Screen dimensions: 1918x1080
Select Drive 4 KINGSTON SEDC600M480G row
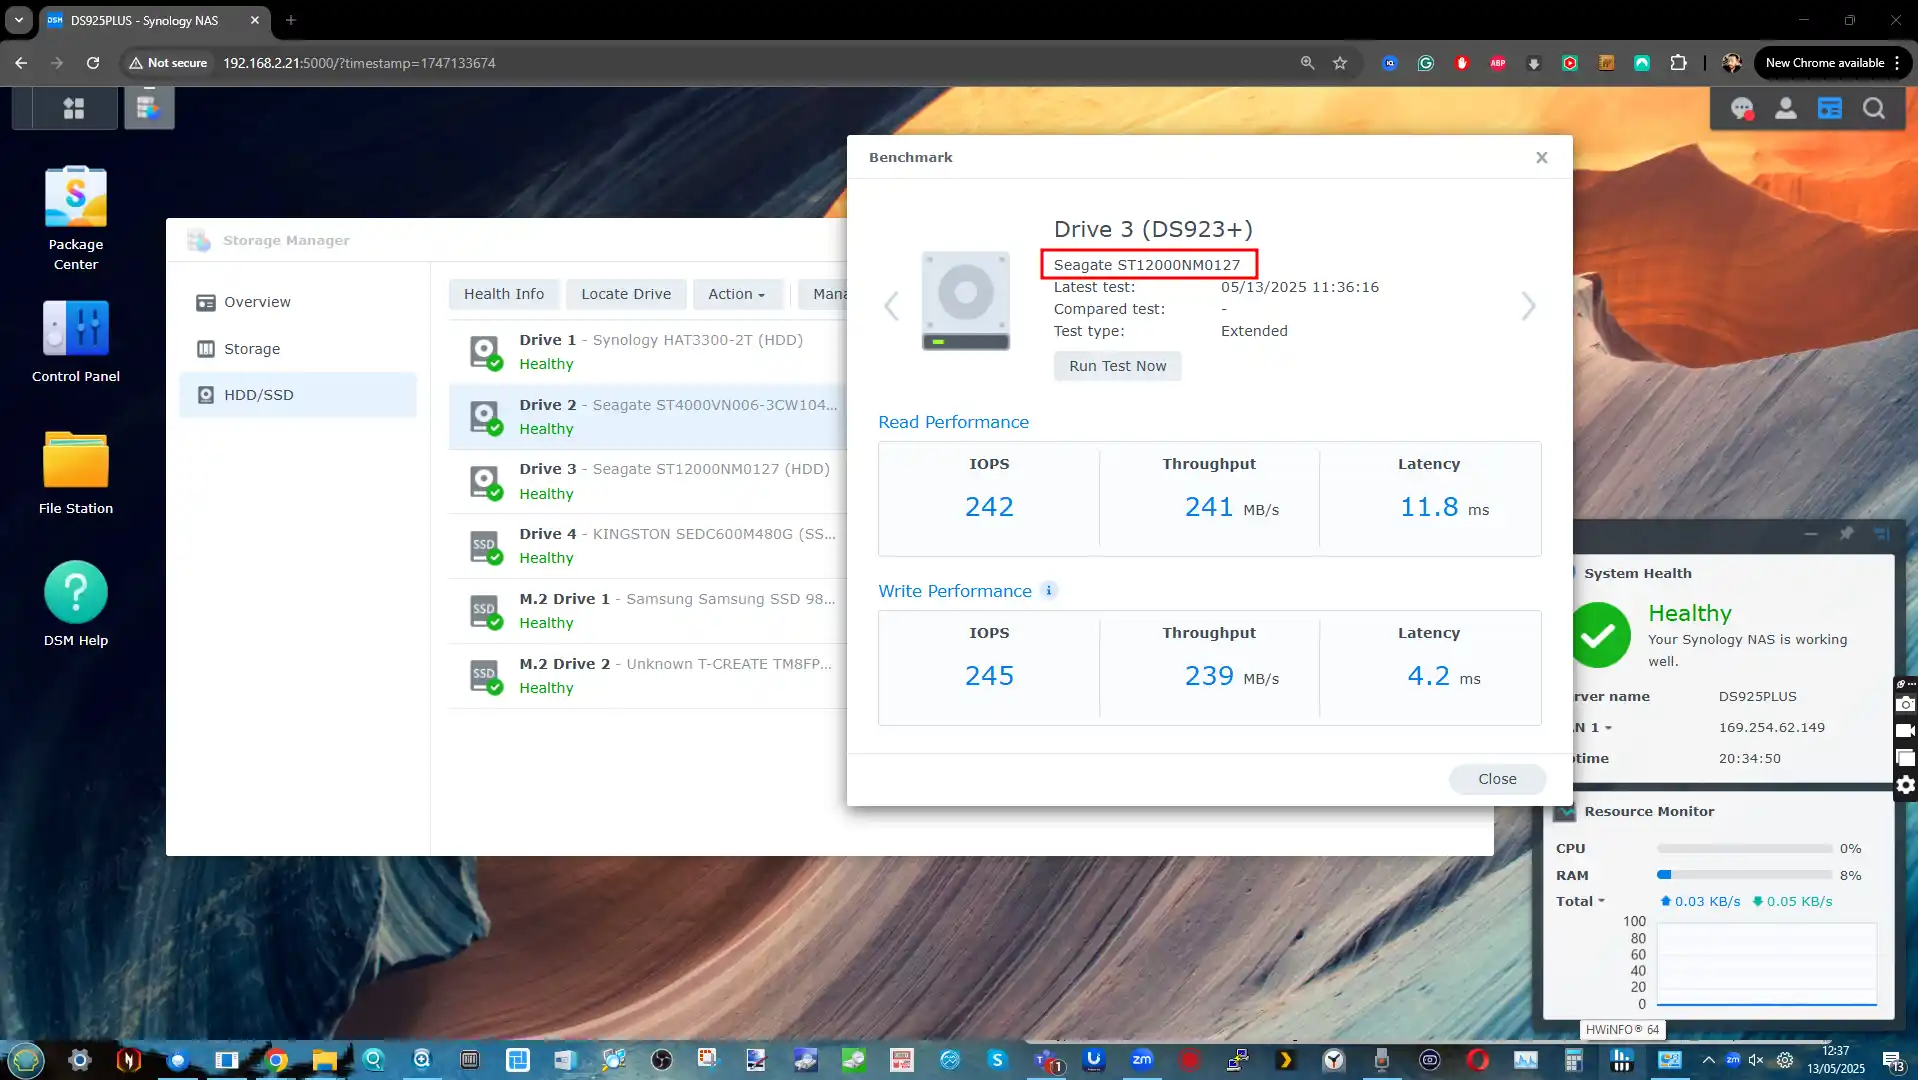(647, 546)
